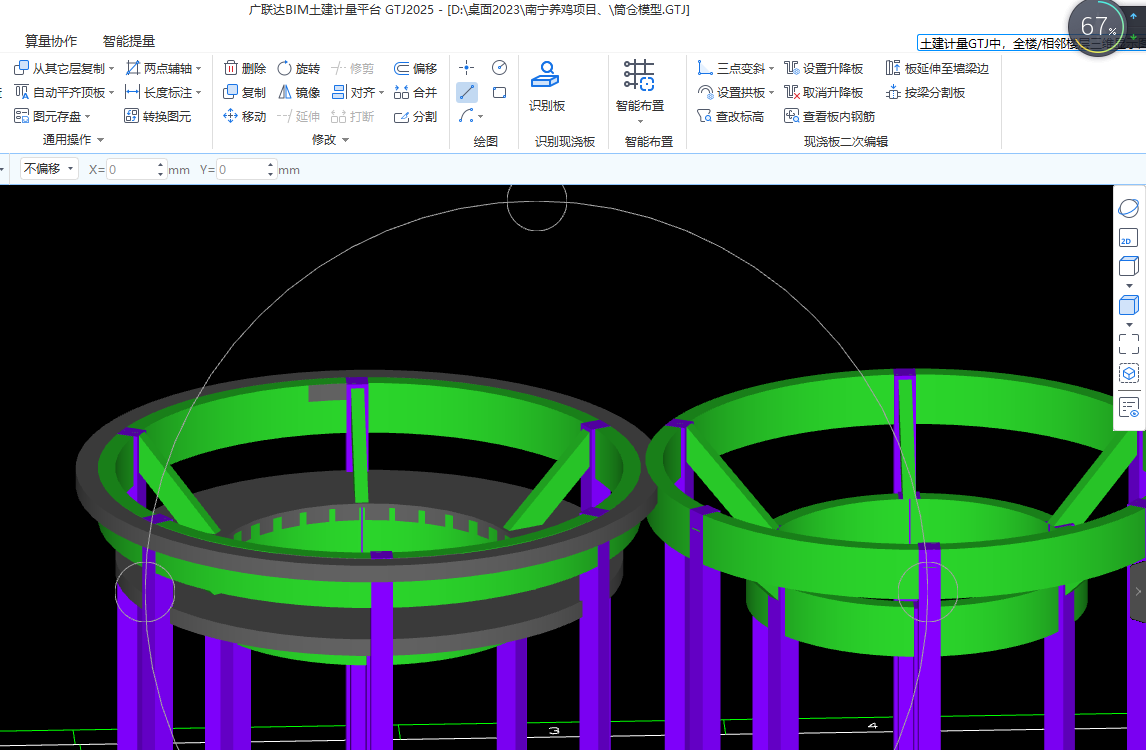
Task: Open 对齐 align dropdown arrow
Action: click(x=382, y=93)
